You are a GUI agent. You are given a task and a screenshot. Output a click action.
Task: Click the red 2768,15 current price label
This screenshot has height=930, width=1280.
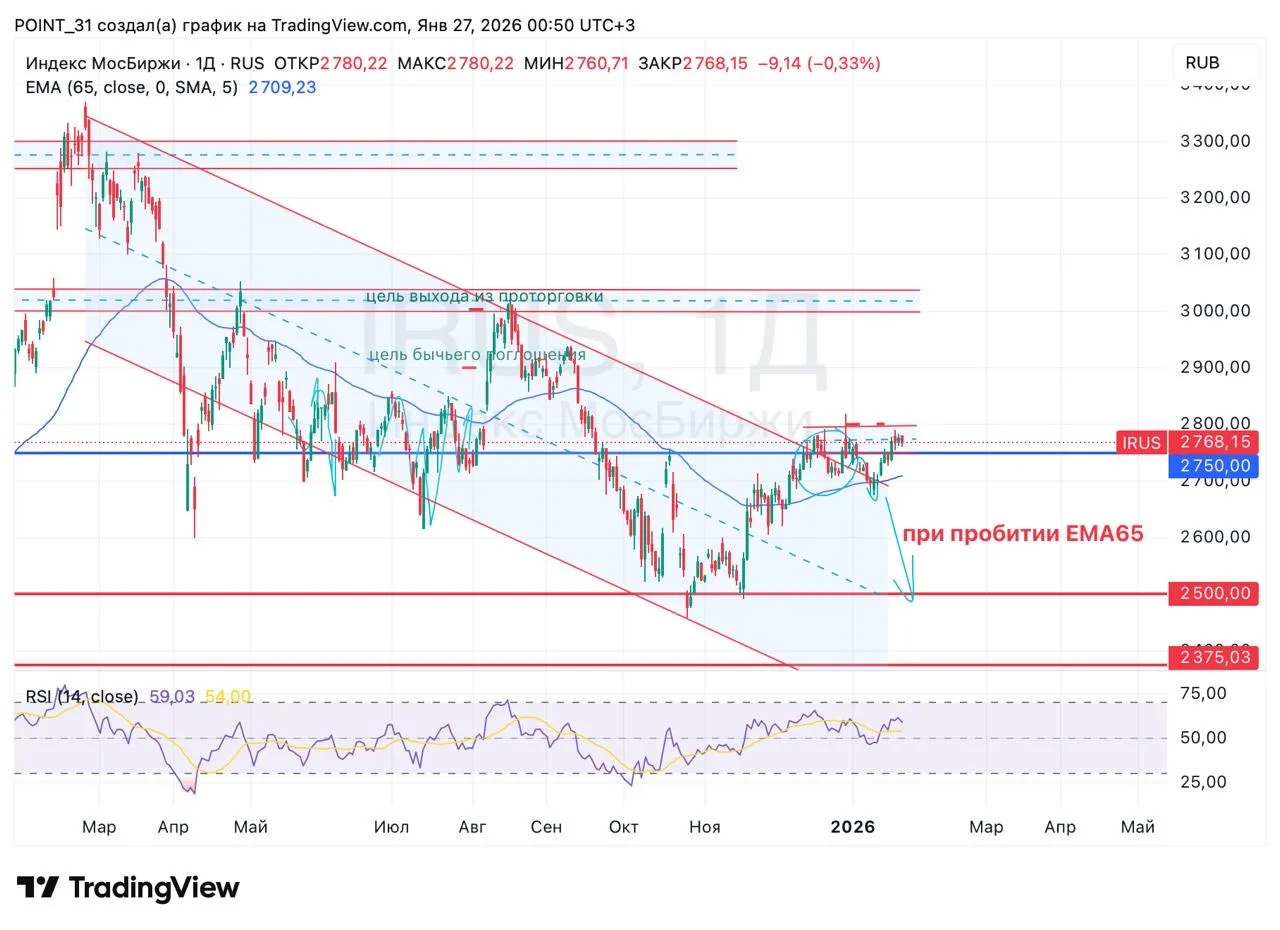click(x=1214, y=442)
